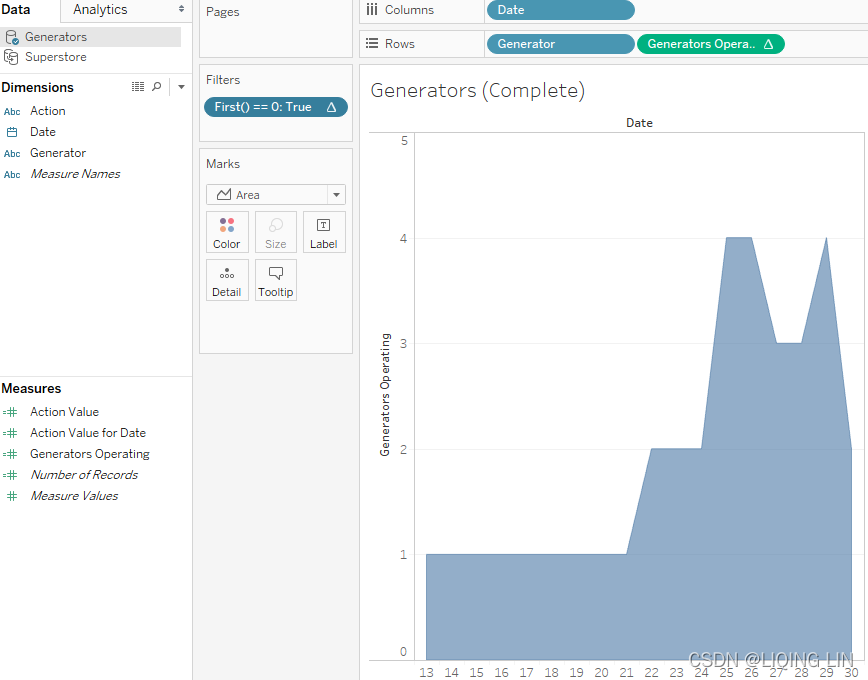
Task: Click the Measures section header
Action: [31, 389]
